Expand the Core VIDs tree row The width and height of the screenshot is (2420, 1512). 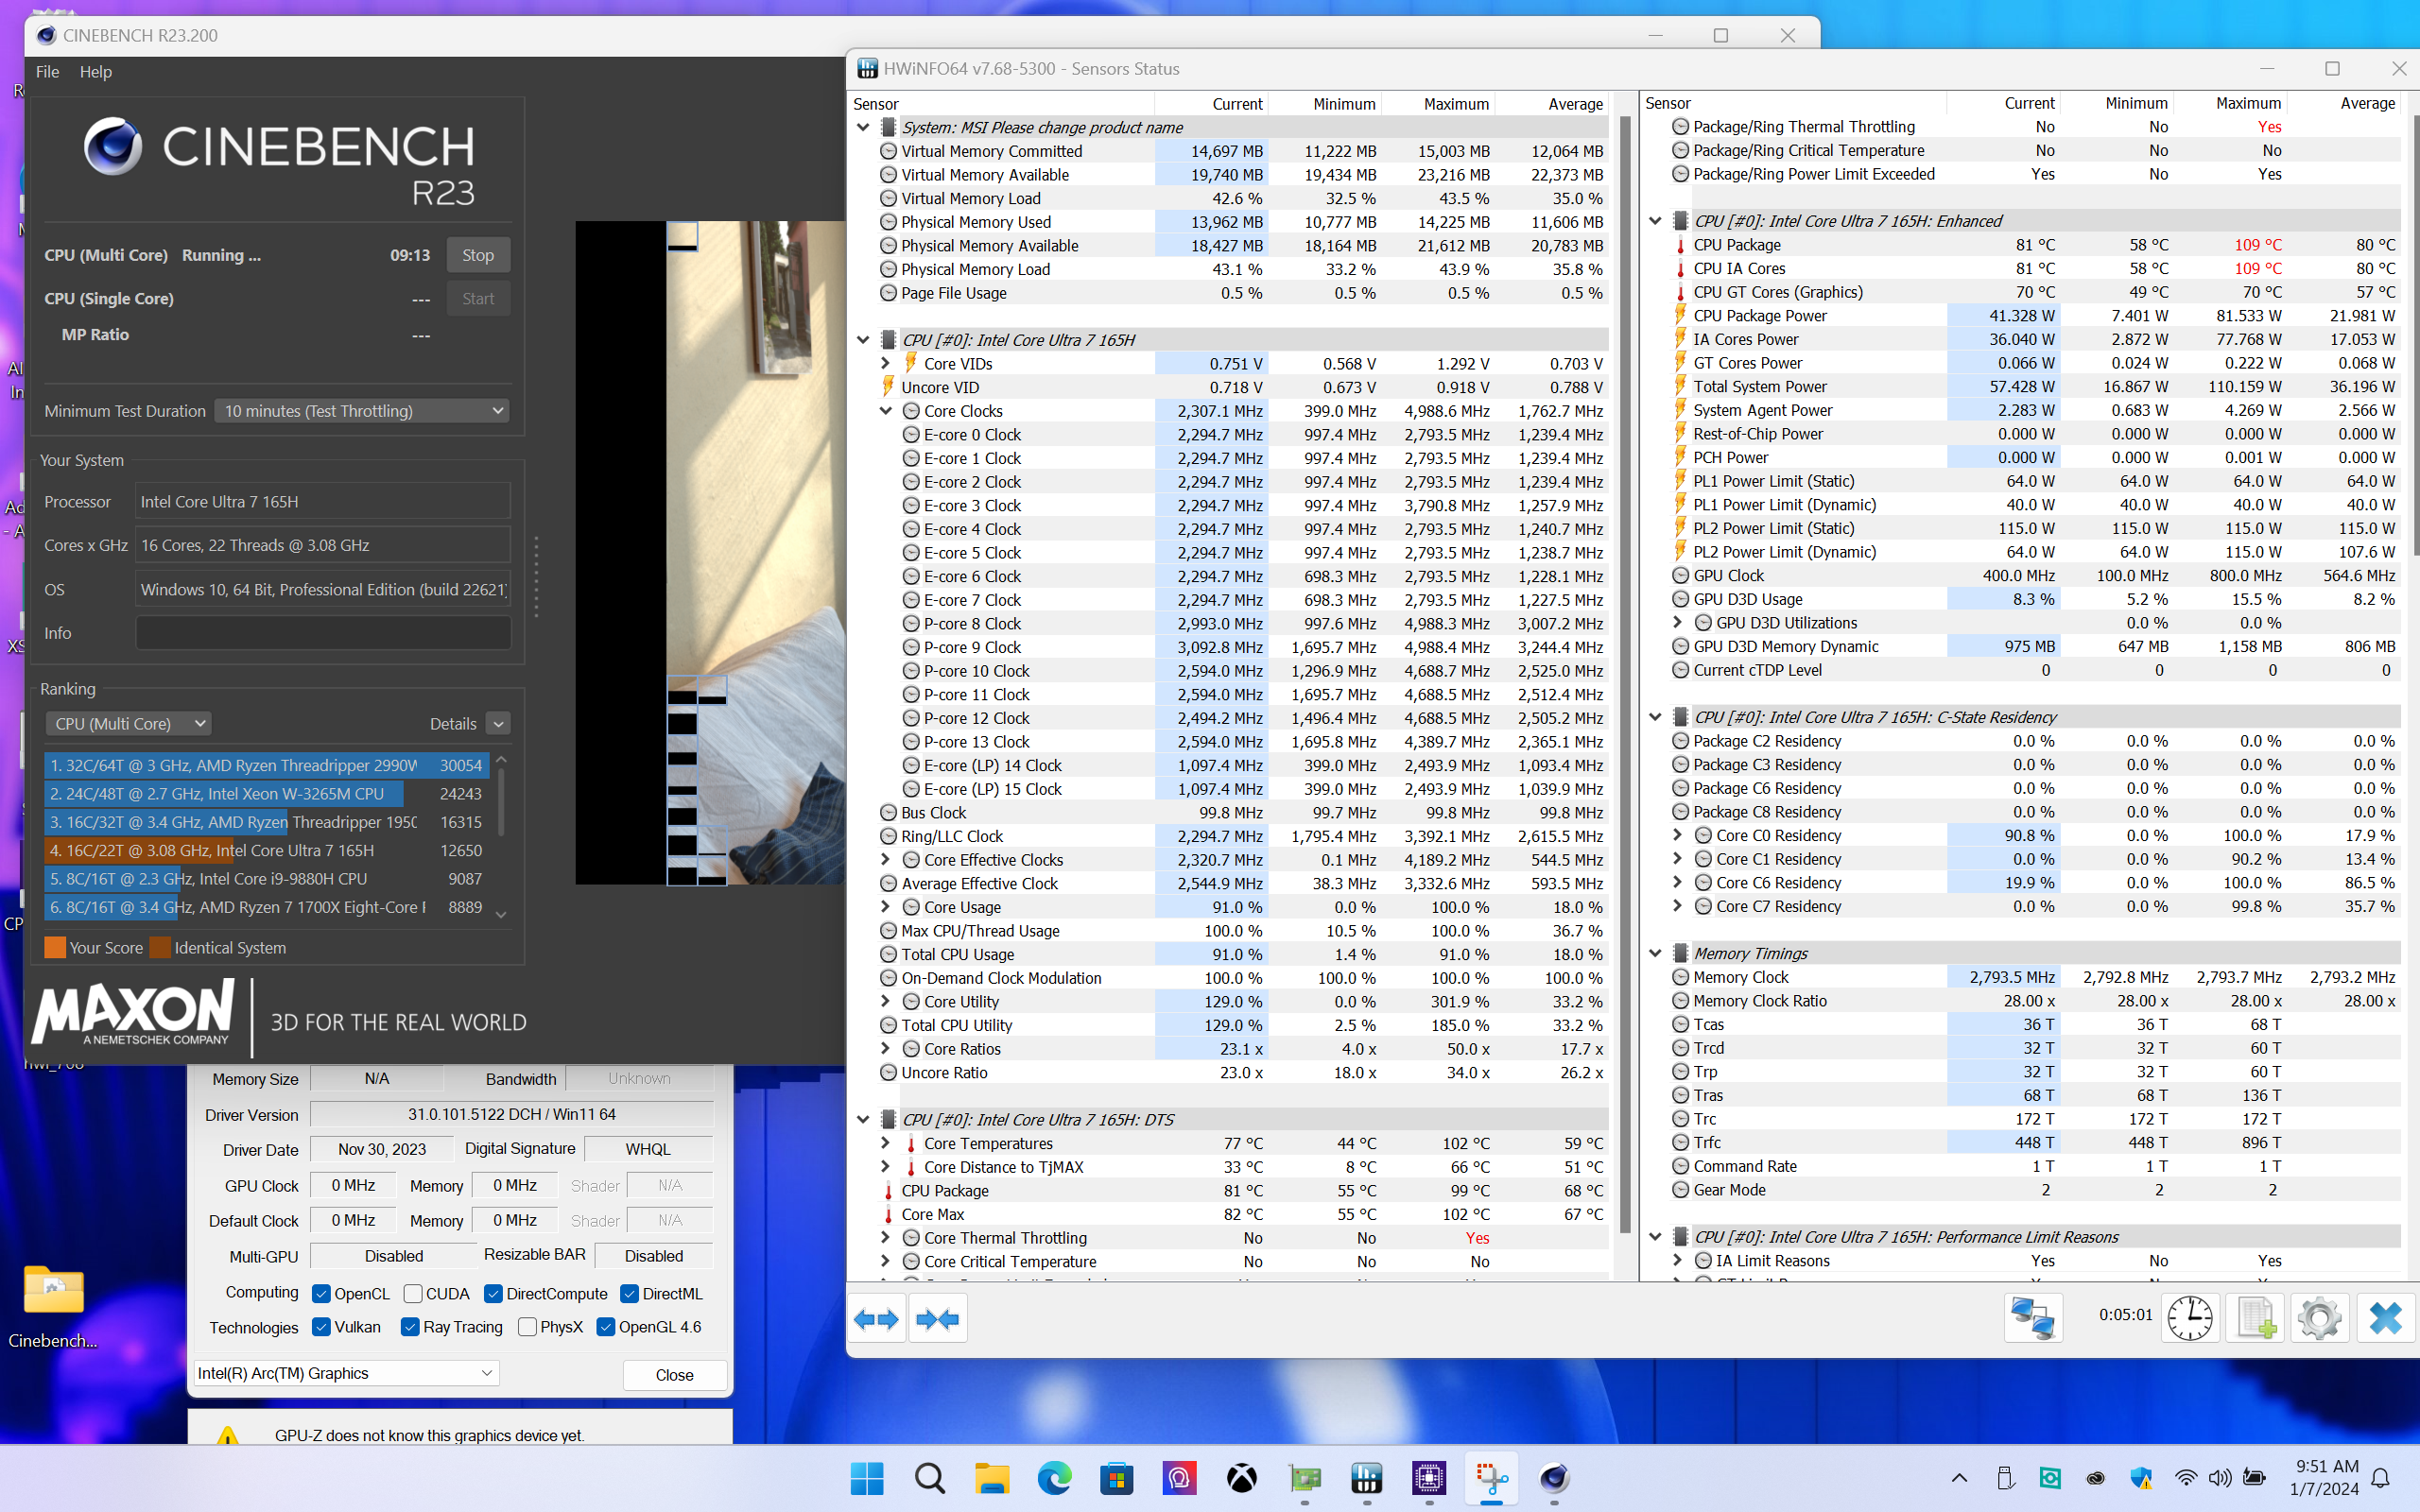point(885,364)
